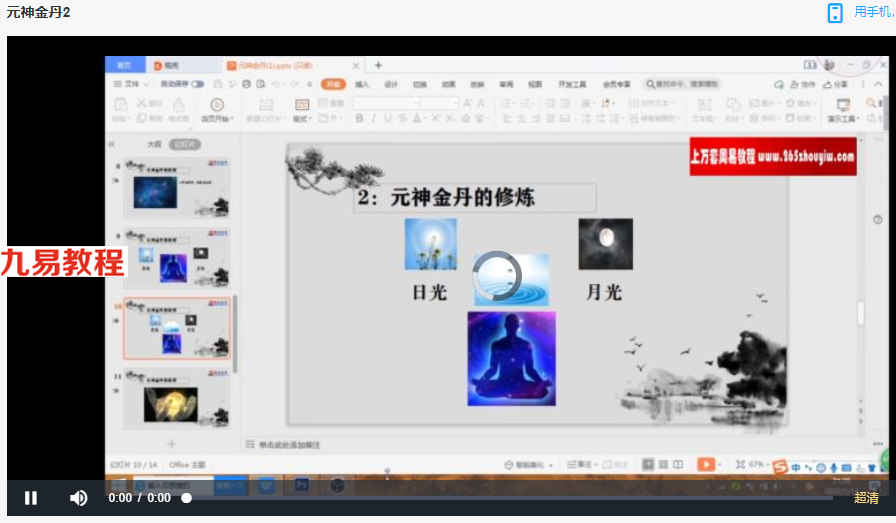Toggle underline text formatting

pyautogui.click(x=388, y=118)
